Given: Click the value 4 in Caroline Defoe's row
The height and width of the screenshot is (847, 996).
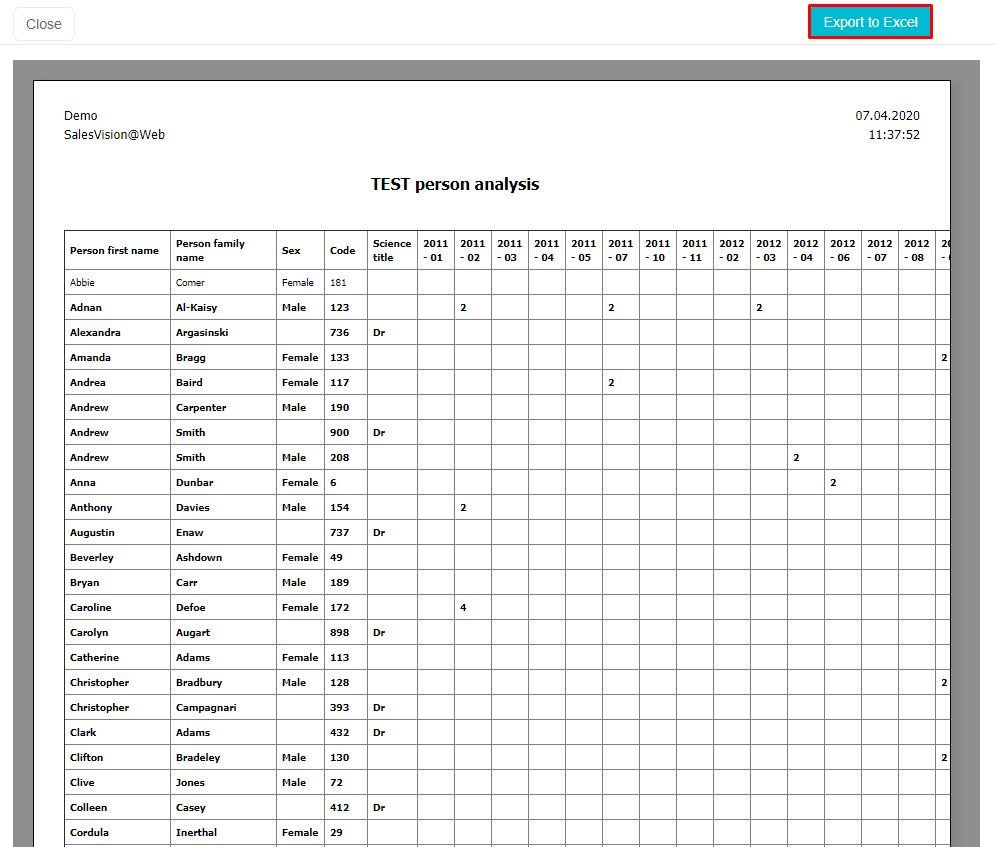Looking at the screenshot, I should pos(463,608).
